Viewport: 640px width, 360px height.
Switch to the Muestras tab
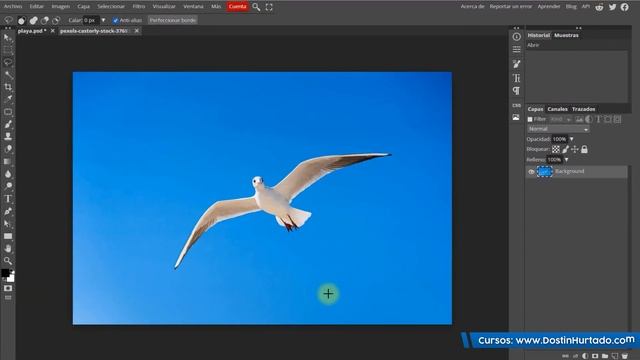566,36
